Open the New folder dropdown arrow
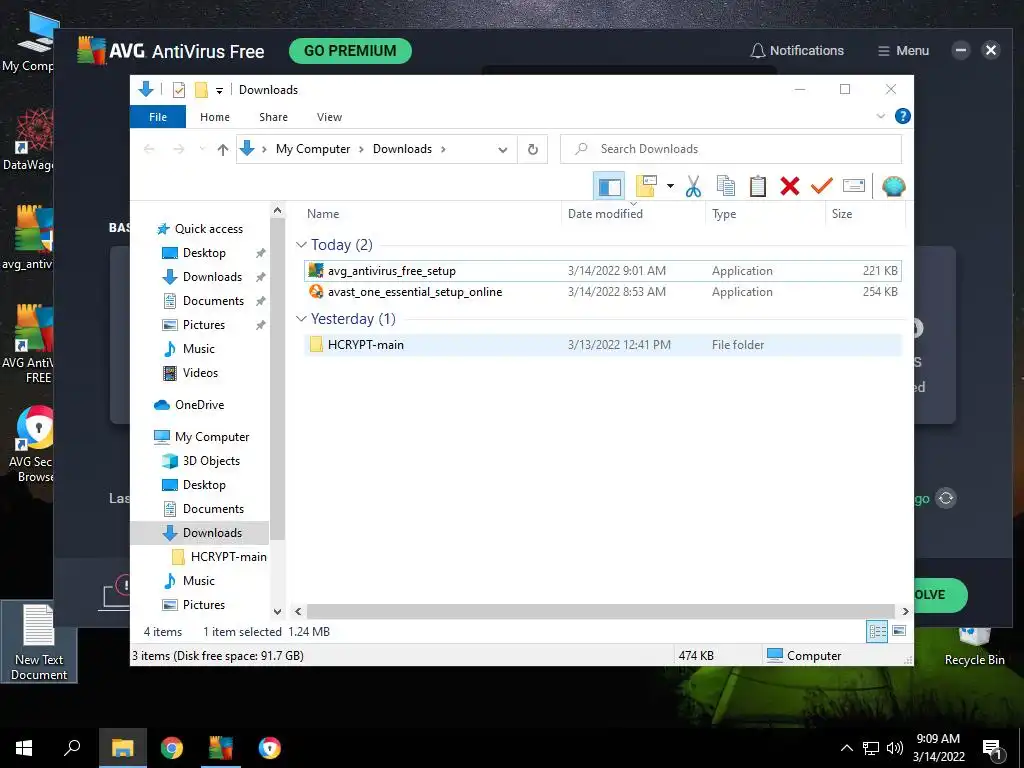The height and width of the screenshot is (768, 1024). point(670,187)
